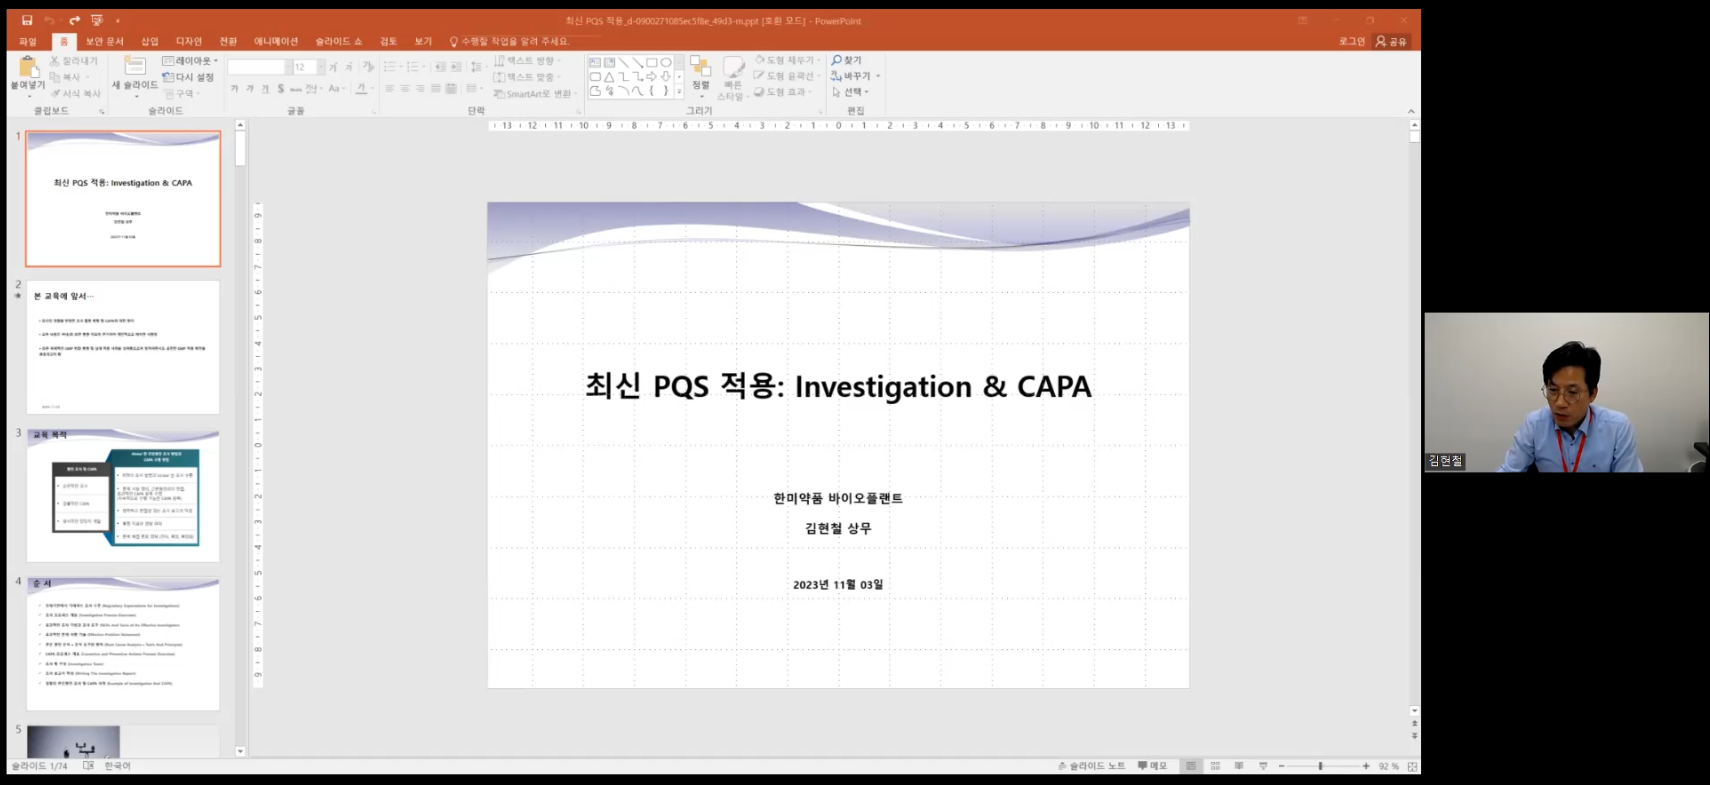Click the Clear all formatting icon
Image resolution: width=1710 pixels, height=785 pixels.
click(368, 67)
